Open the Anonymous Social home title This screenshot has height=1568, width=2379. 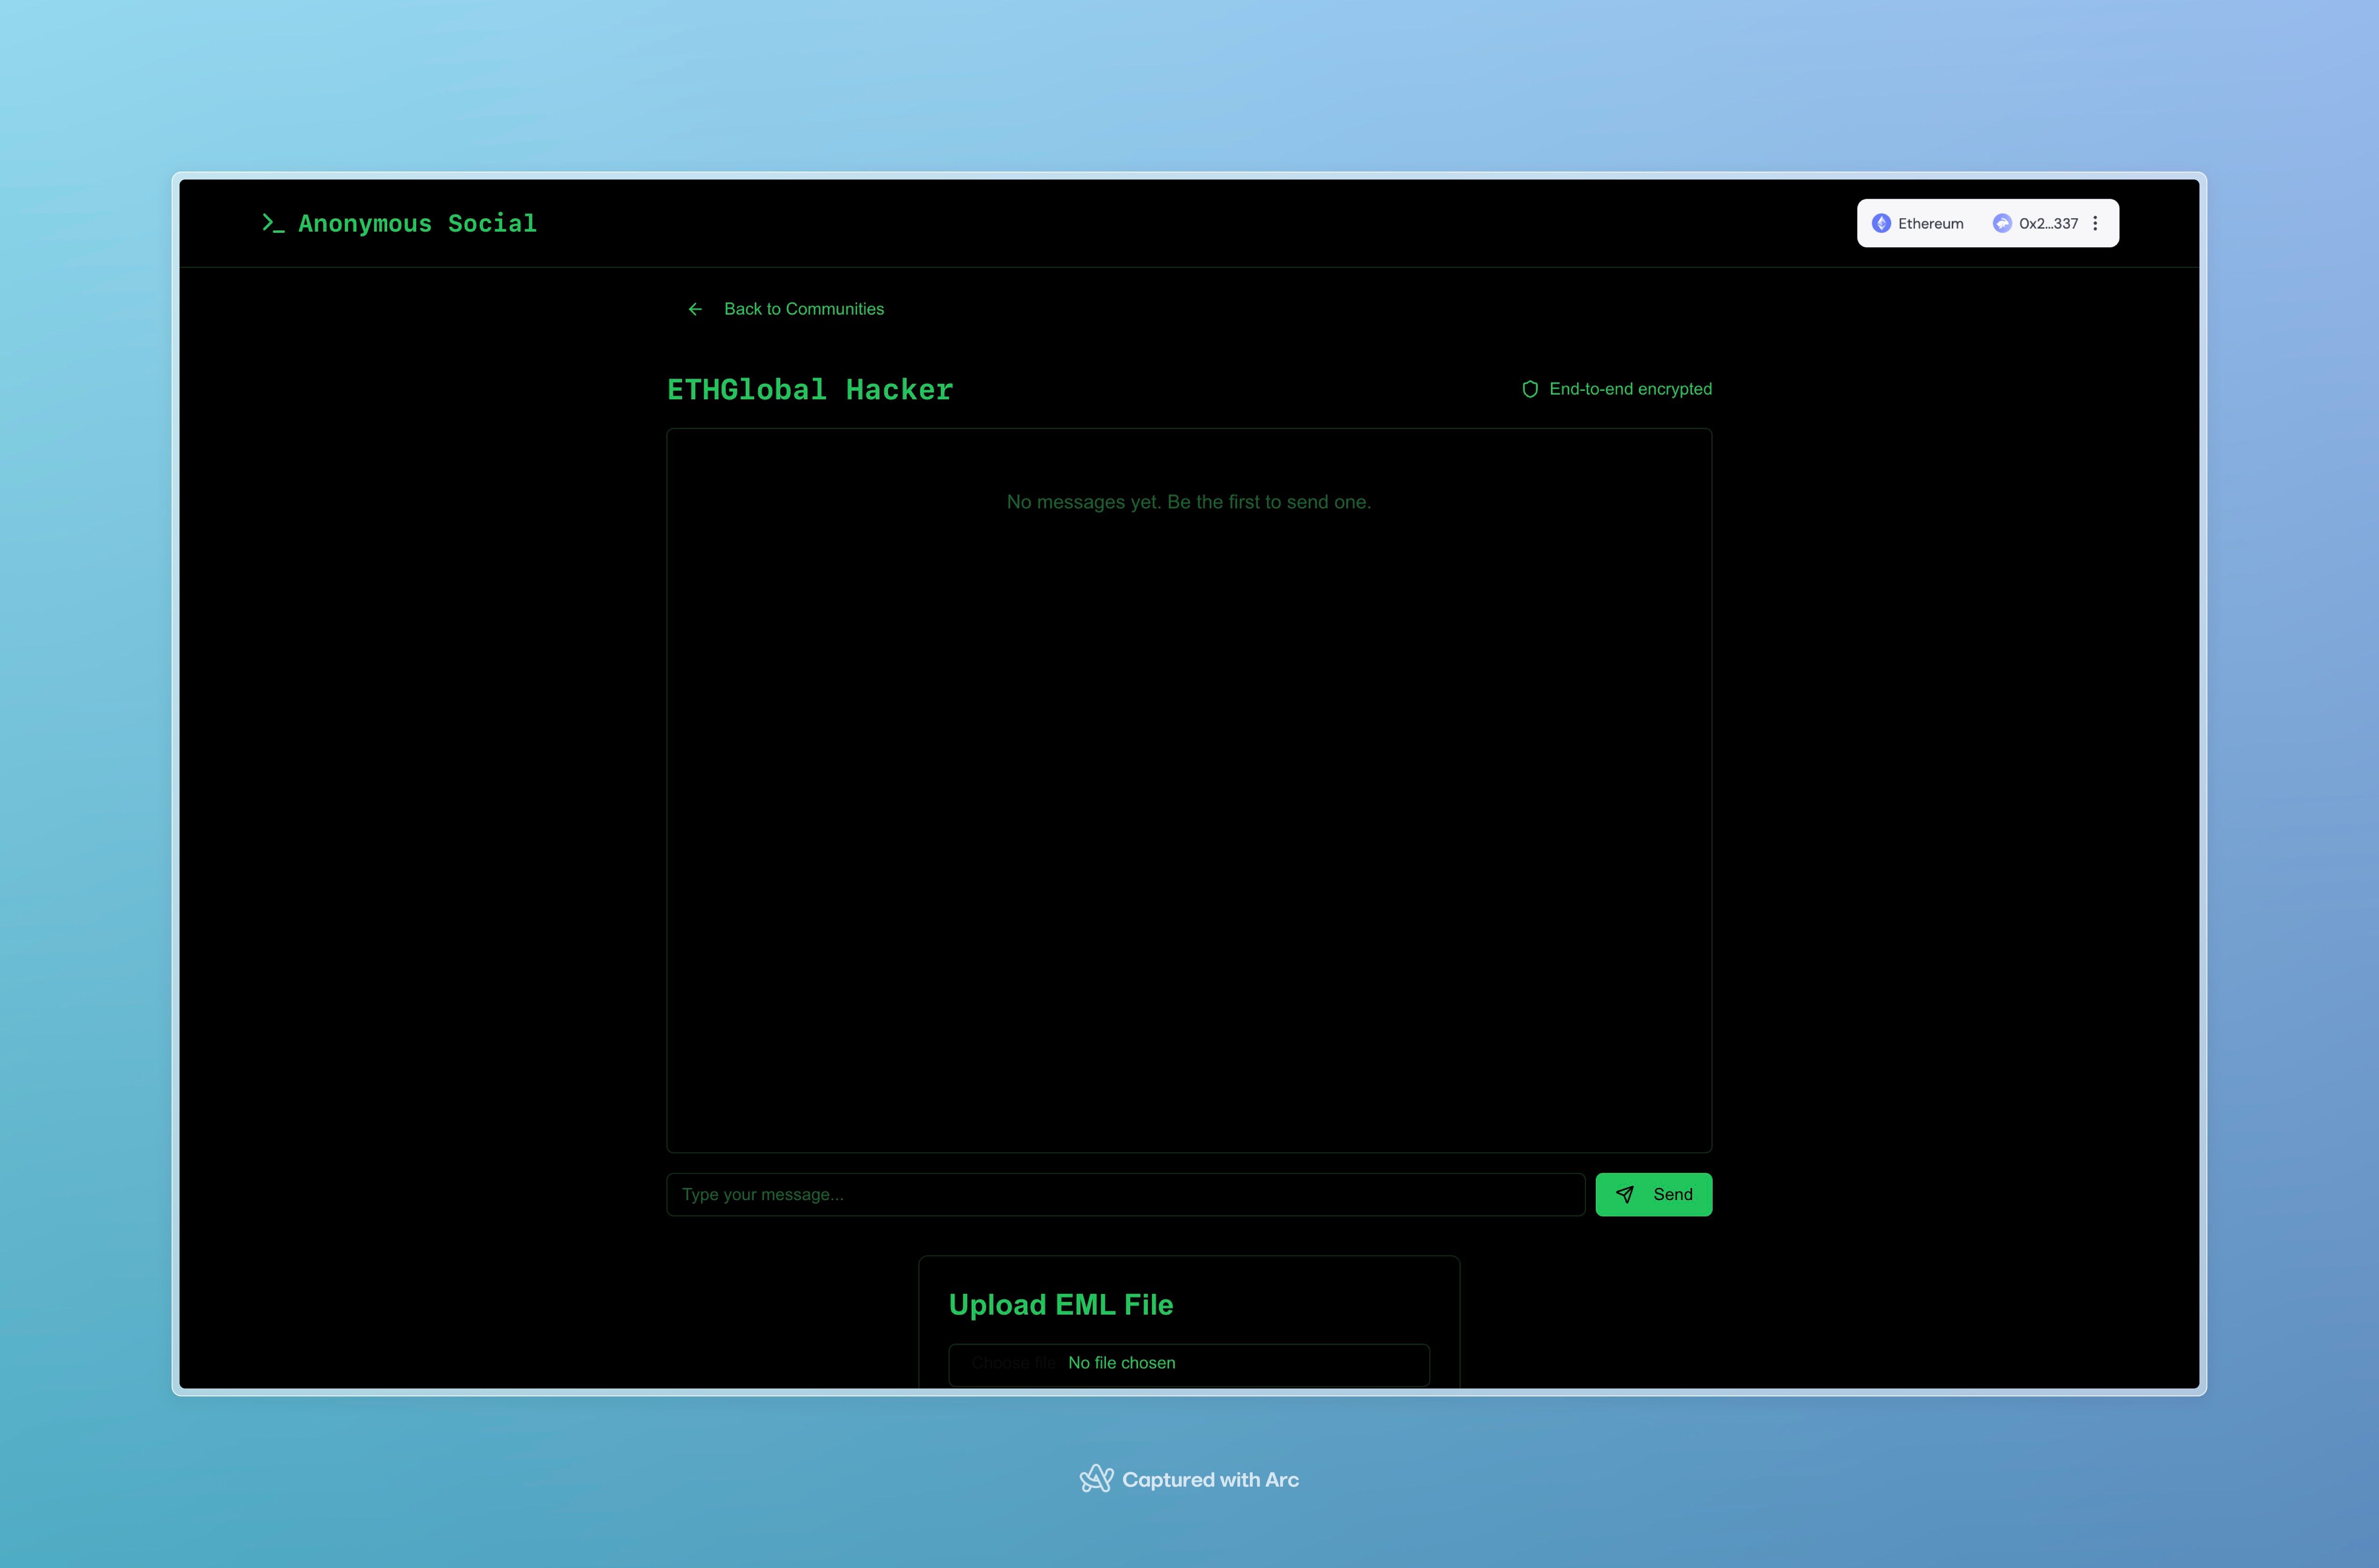pyautogui.click(x=417, y=223)
